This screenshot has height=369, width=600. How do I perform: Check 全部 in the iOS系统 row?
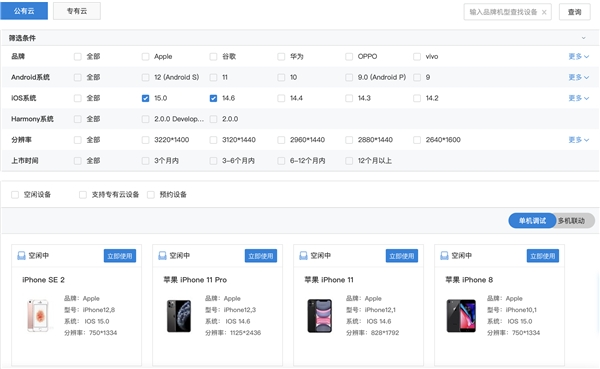78,98
